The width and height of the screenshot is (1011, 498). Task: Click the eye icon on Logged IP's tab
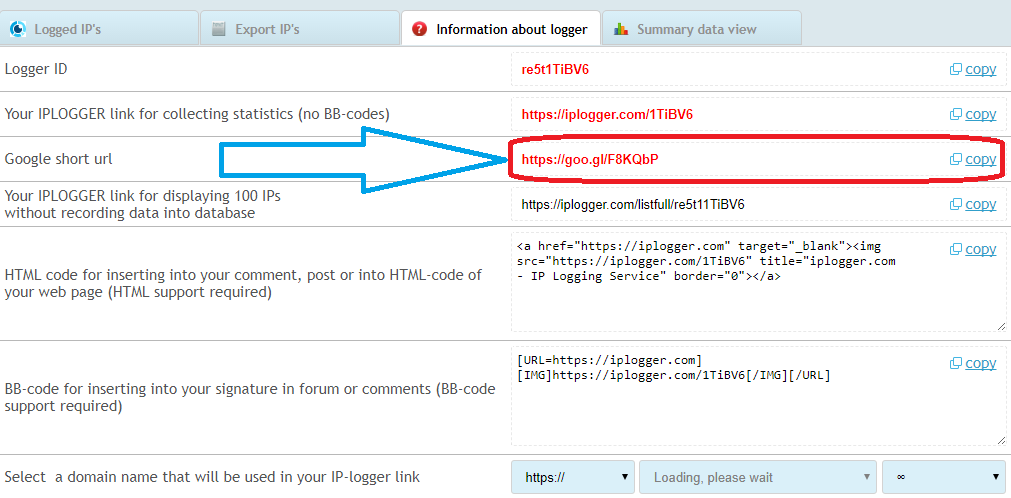click(18, 30)
